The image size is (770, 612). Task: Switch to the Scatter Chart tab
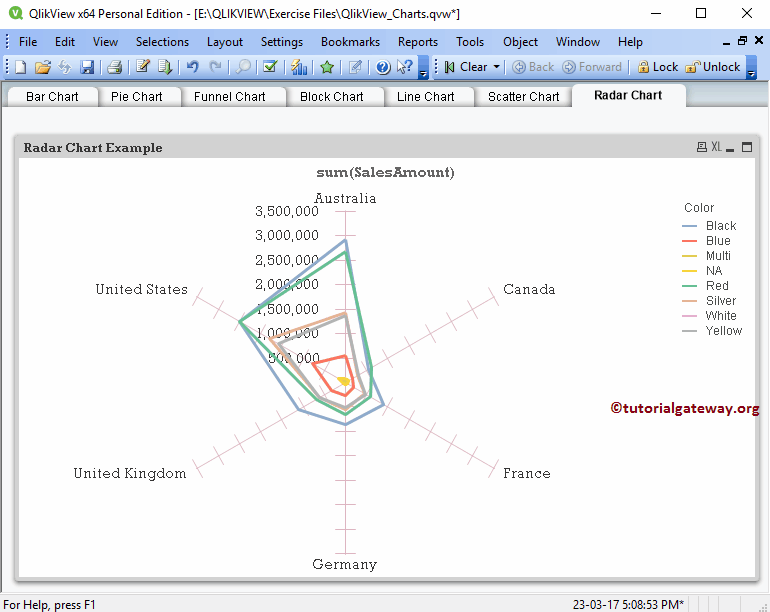click(x=523, y=97)
